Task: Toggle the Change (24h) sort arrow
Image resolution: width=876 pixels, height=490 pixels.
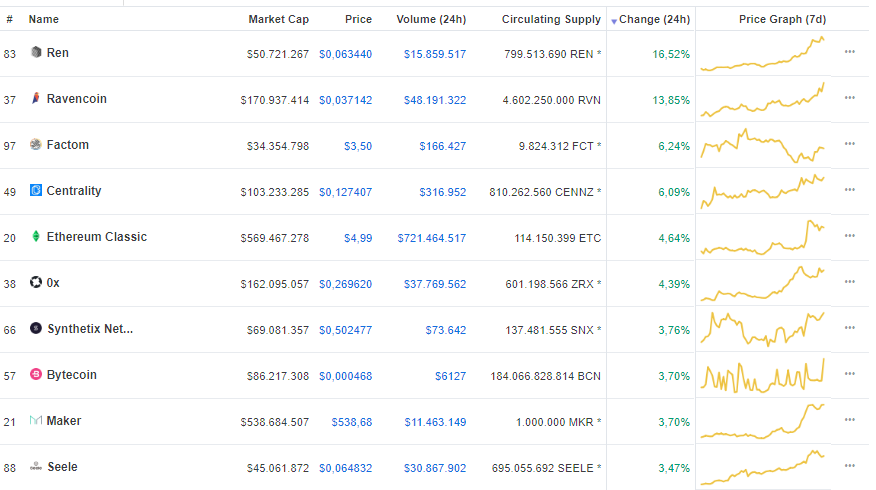Action: pos(614,21)
